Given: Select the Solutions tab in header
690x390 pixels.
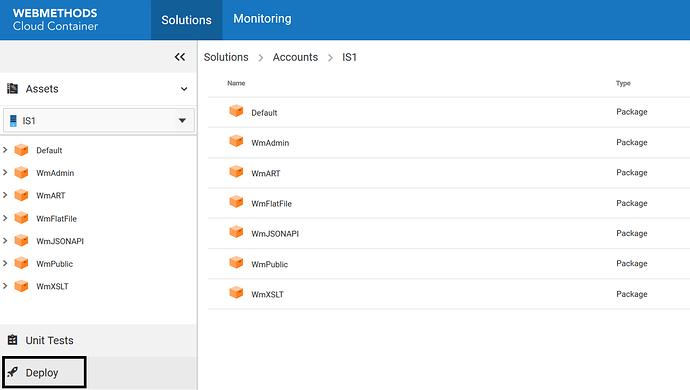Looking at the screenshot, I should (187, 20).
